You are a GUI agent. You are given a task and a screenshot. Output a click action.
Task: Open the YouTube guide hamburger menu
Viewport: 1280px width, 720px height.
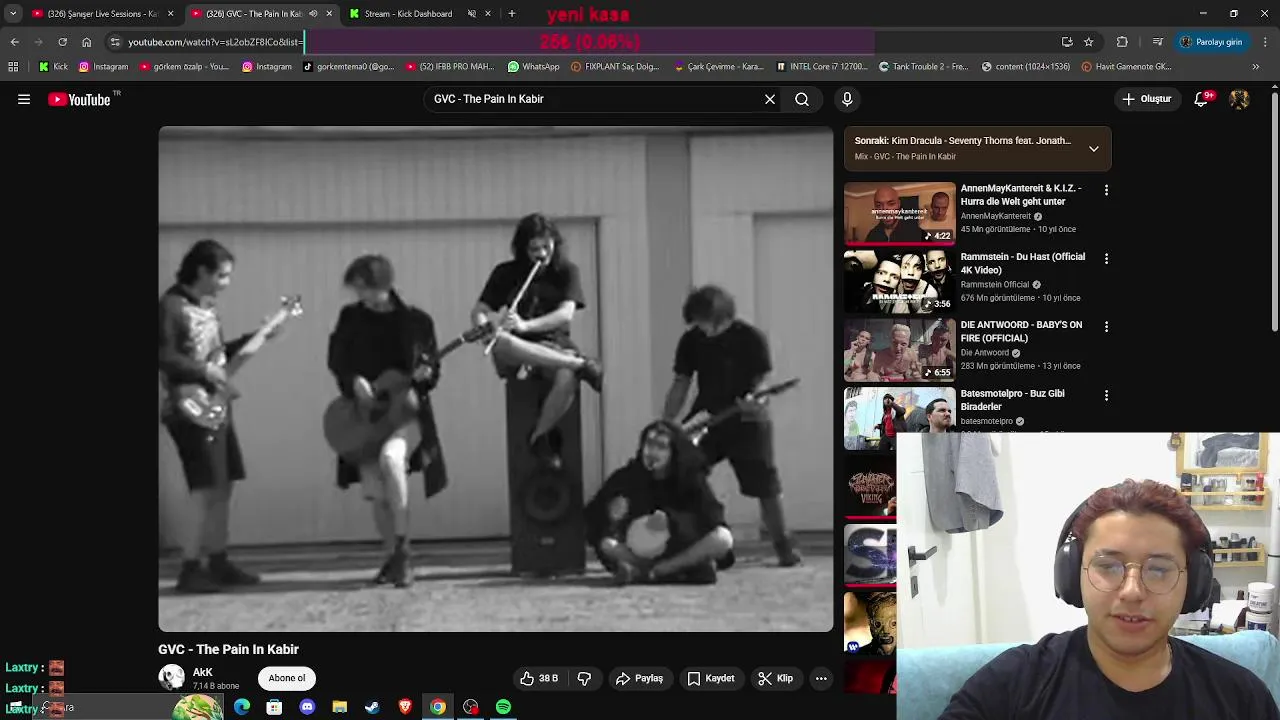point(24,99)
